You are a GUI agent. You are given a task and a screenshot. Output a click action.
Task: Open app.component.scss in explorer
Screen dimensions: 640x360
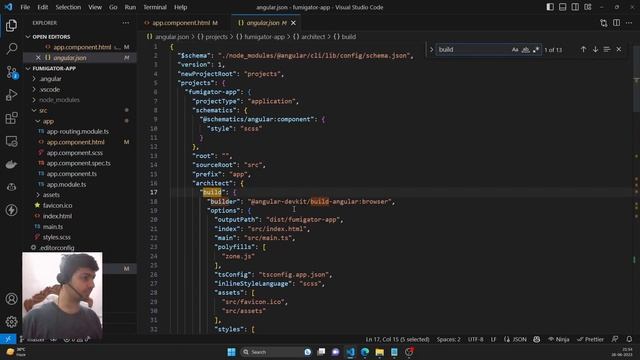point(75,153)
